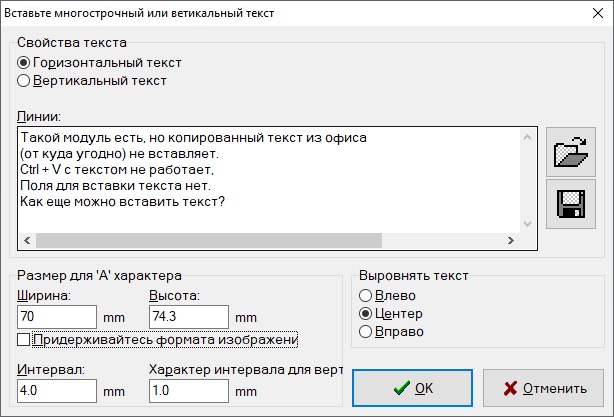Screen dimensions: 614x417
Task: Enable Придерживайтесь формата изображения checkbox
Action: point(24,341)
